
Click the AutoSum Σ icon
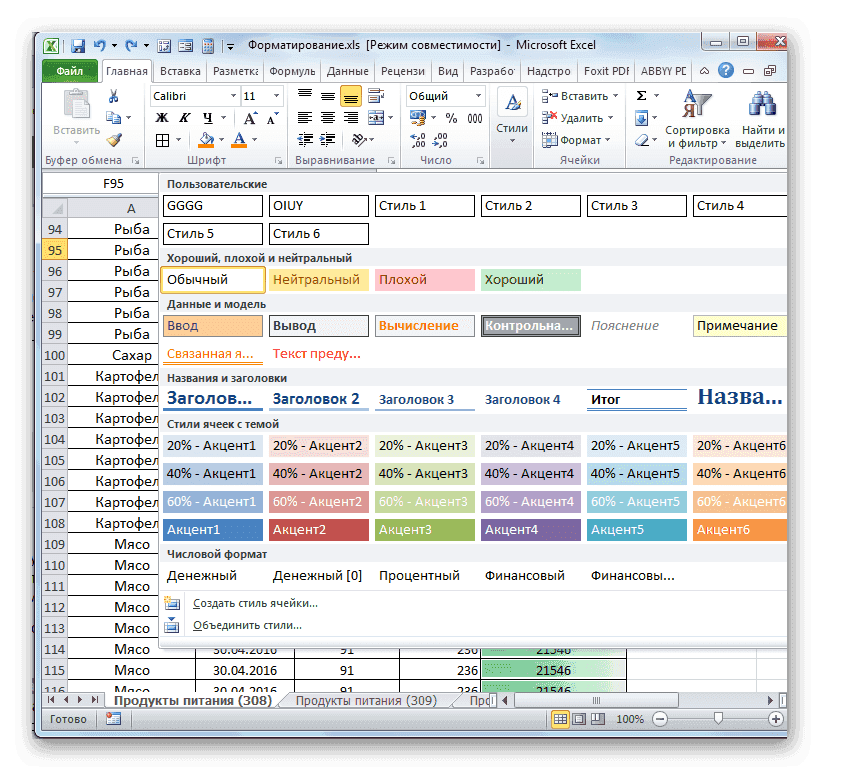pyautogui.click(x=642, y=94)
